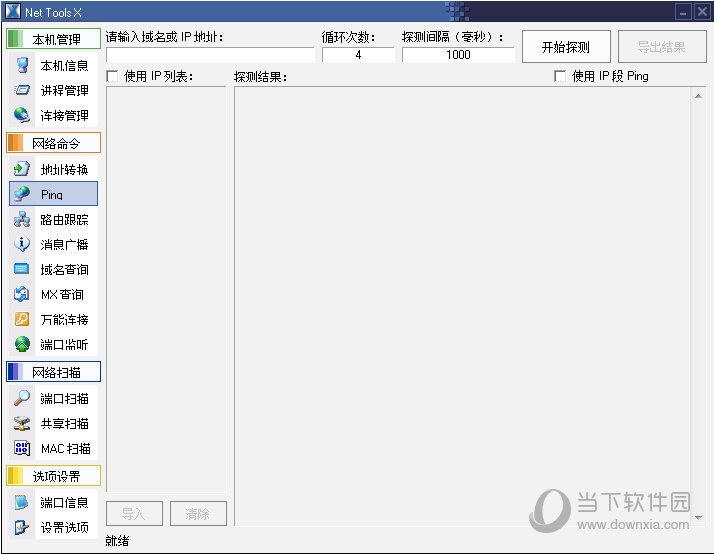This screenshot has width=714, height=554.
Task: Close the Net Tools X window
Action: coord(702,12)
